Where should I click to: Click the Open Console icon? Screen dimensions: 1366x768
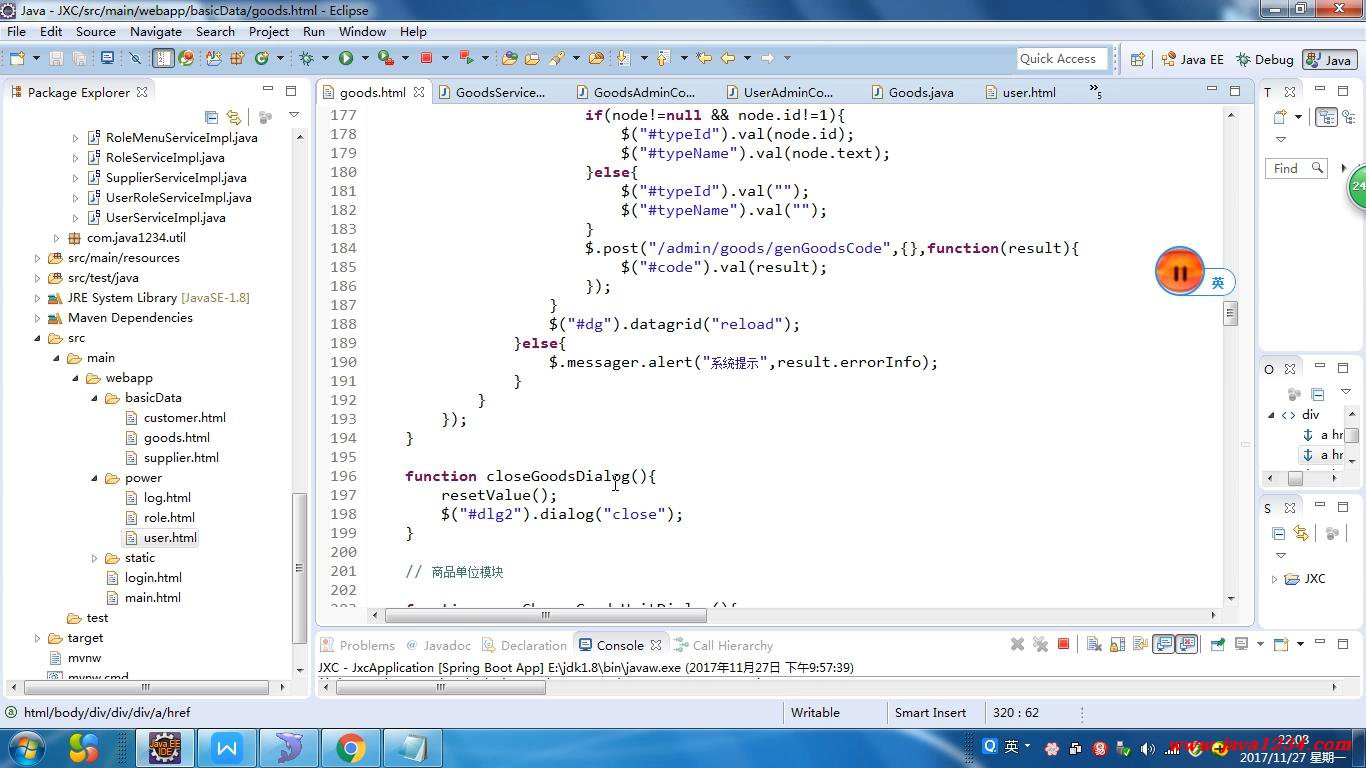[x=1281, y=644]
